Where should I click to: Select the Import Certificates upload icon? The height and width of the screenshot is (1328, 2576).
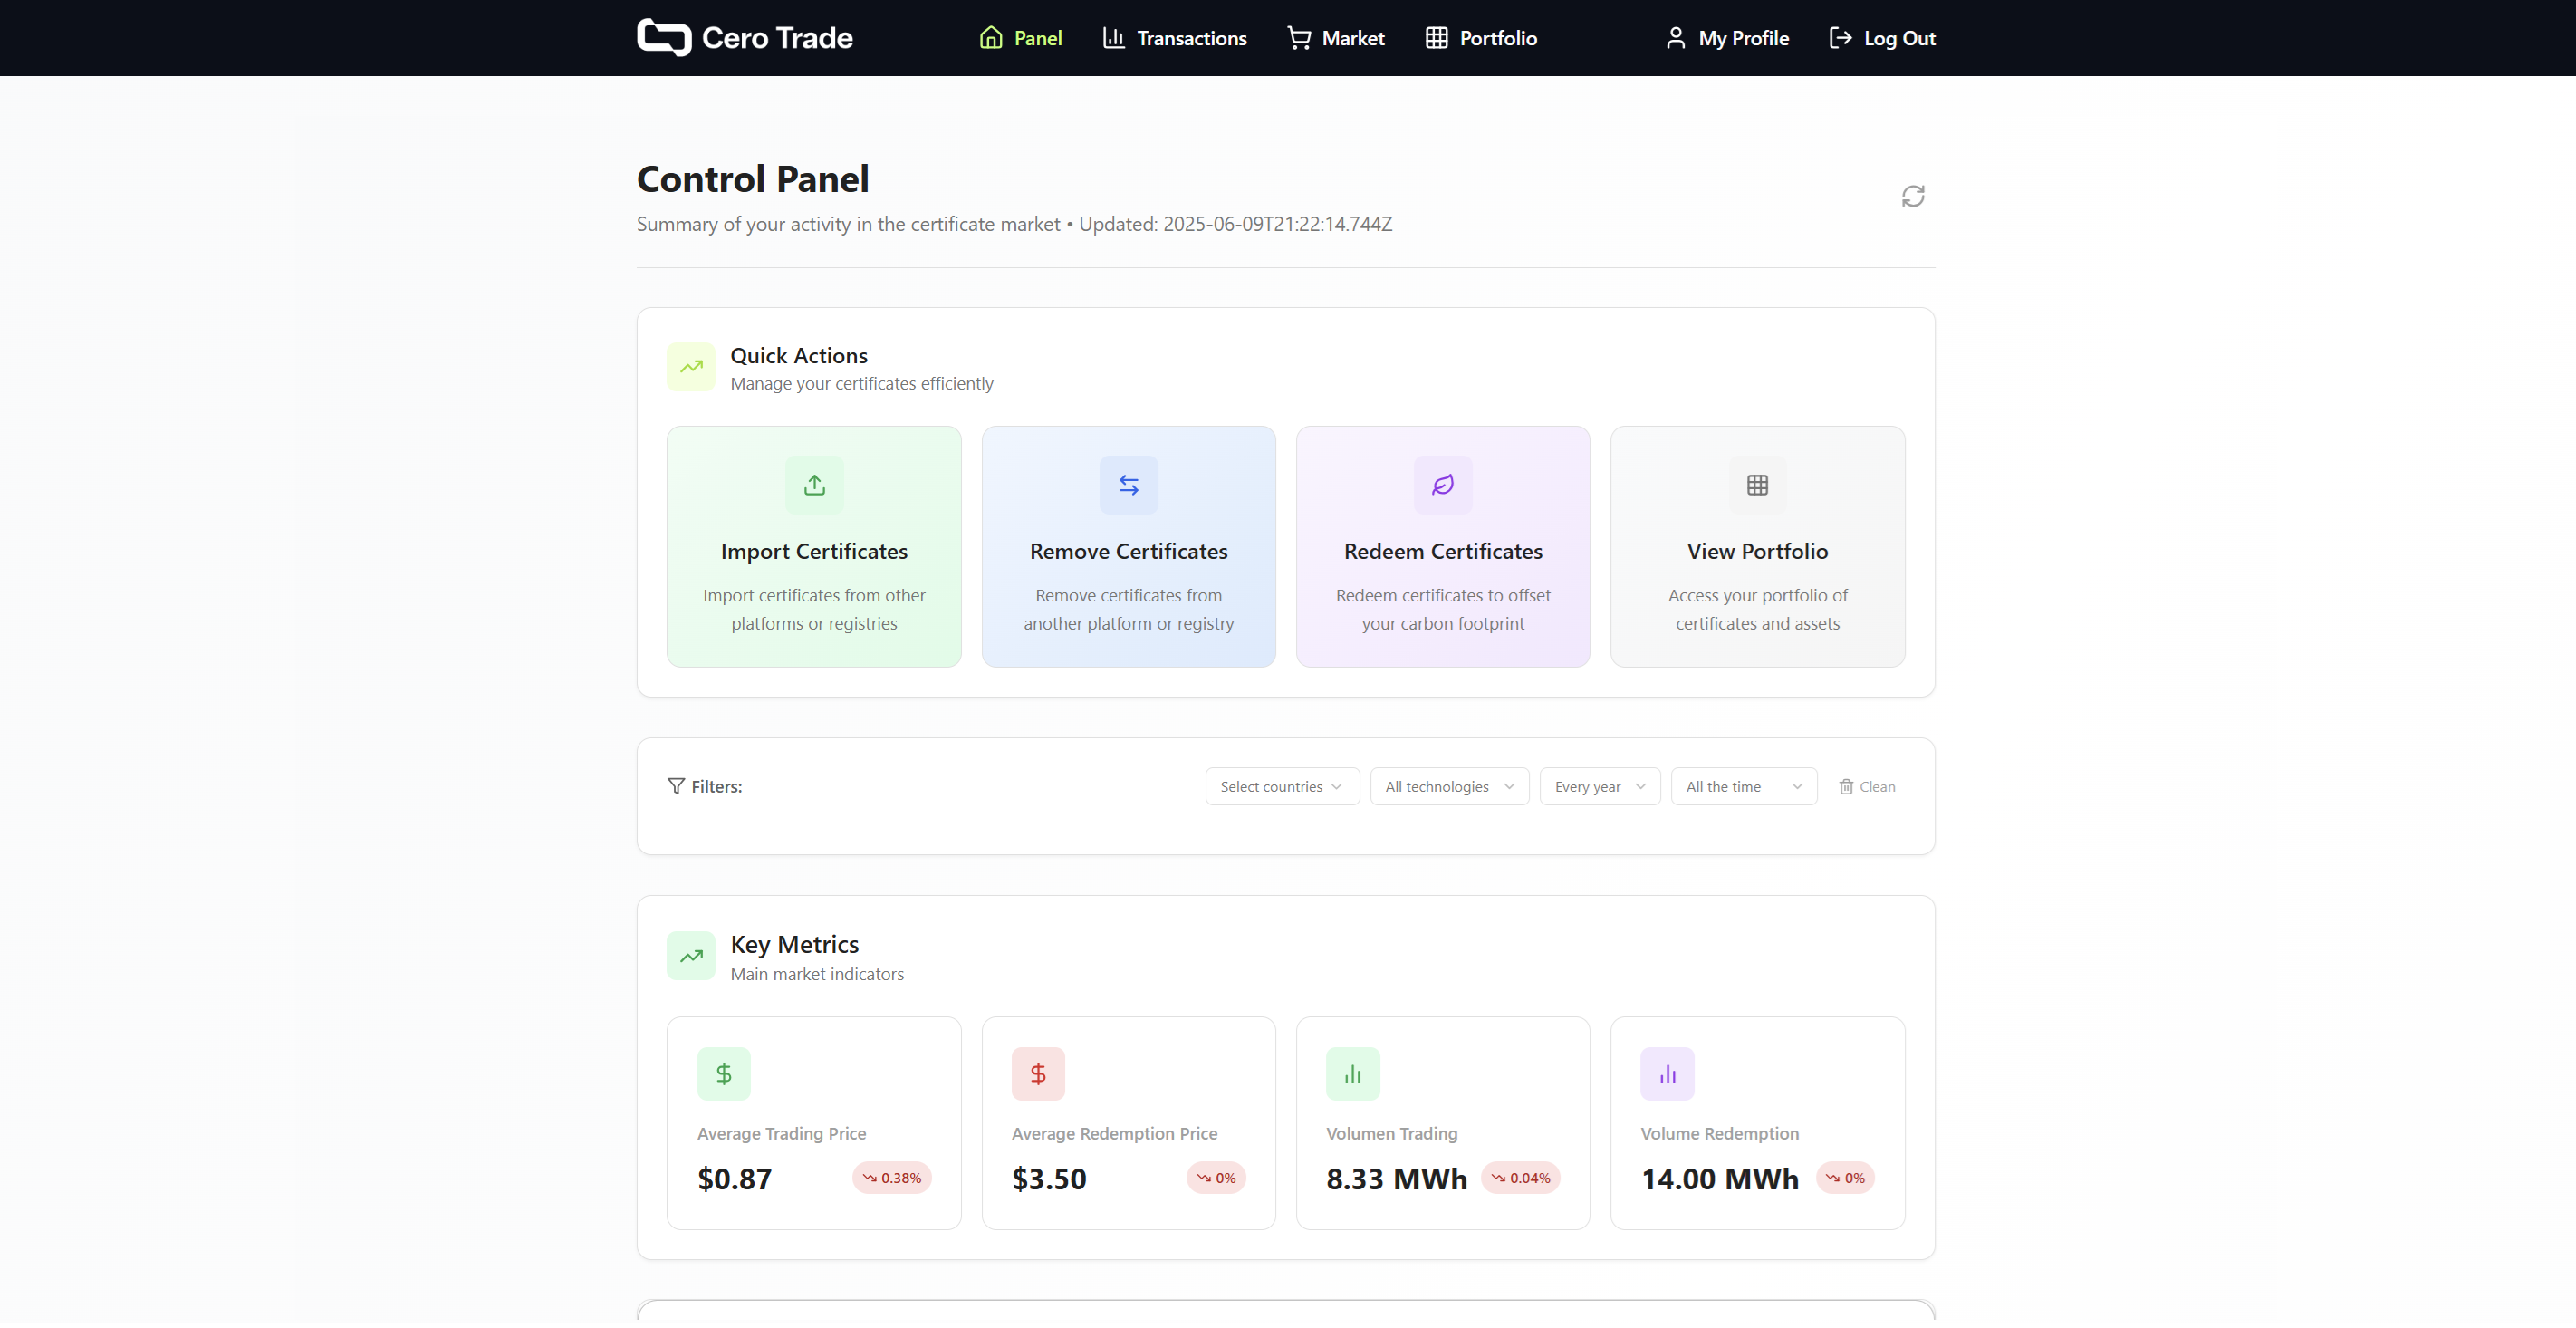point(813,484)
